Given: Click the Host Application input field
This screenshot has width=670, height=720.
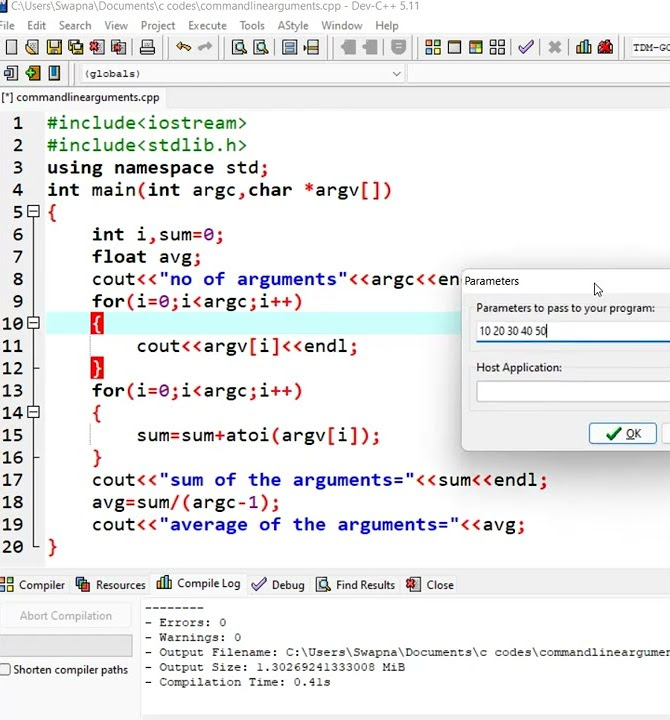Looking at the screenshot, I should tap(573, 392).
